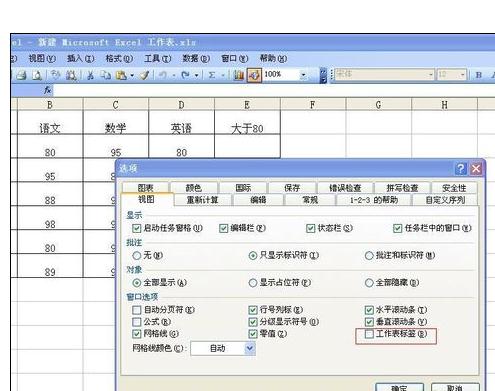Screen dimensions: 495x391
Task: Expand the Paste options arrow
Action: pyautogui.click(x=132, y=76)
